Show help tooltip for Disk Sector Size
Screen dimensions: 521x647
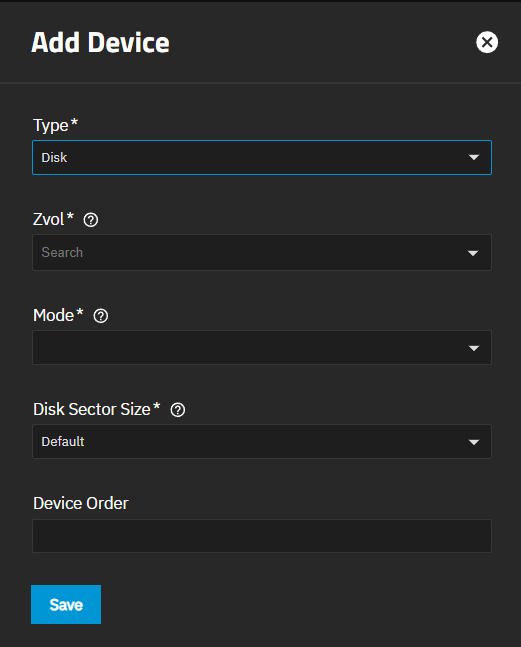[x=178, y=410]
